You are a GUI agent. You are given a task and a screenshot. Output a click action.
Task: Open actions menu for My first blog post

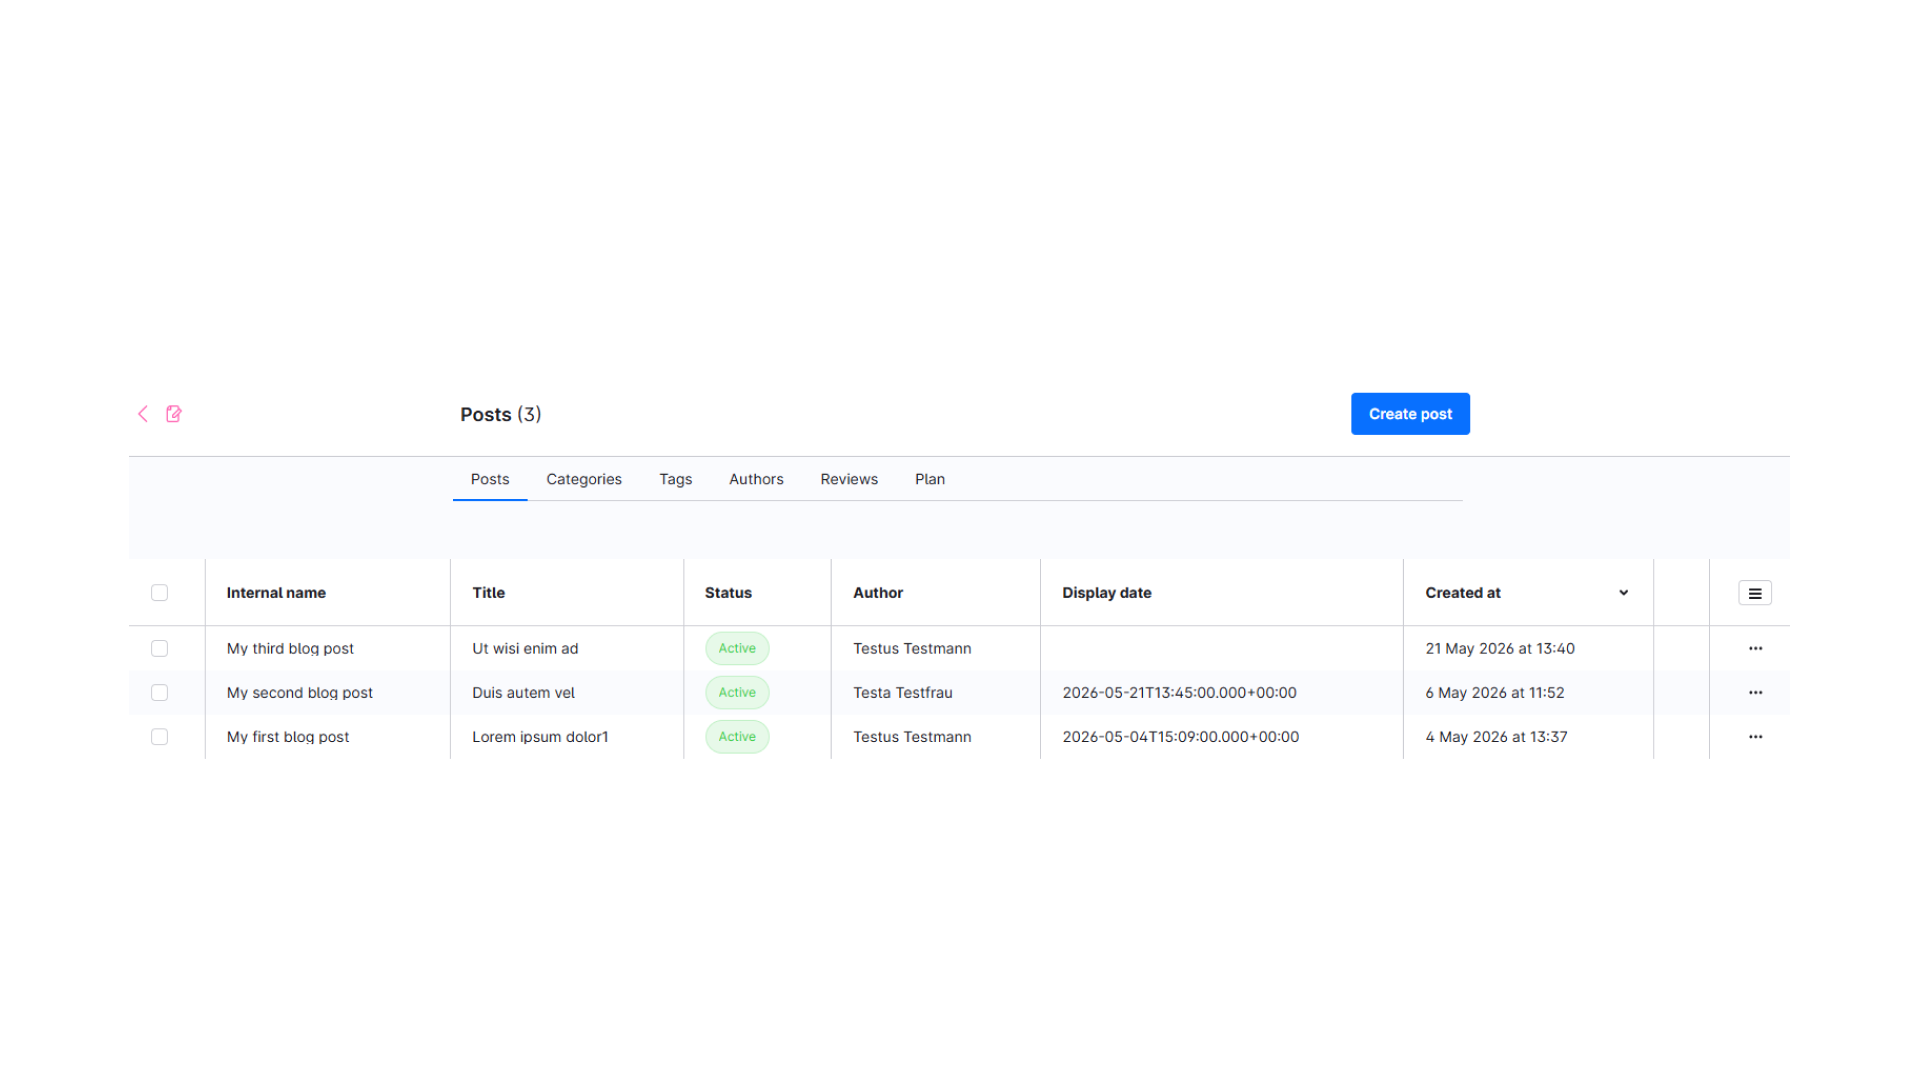[x=1755, y=737]
